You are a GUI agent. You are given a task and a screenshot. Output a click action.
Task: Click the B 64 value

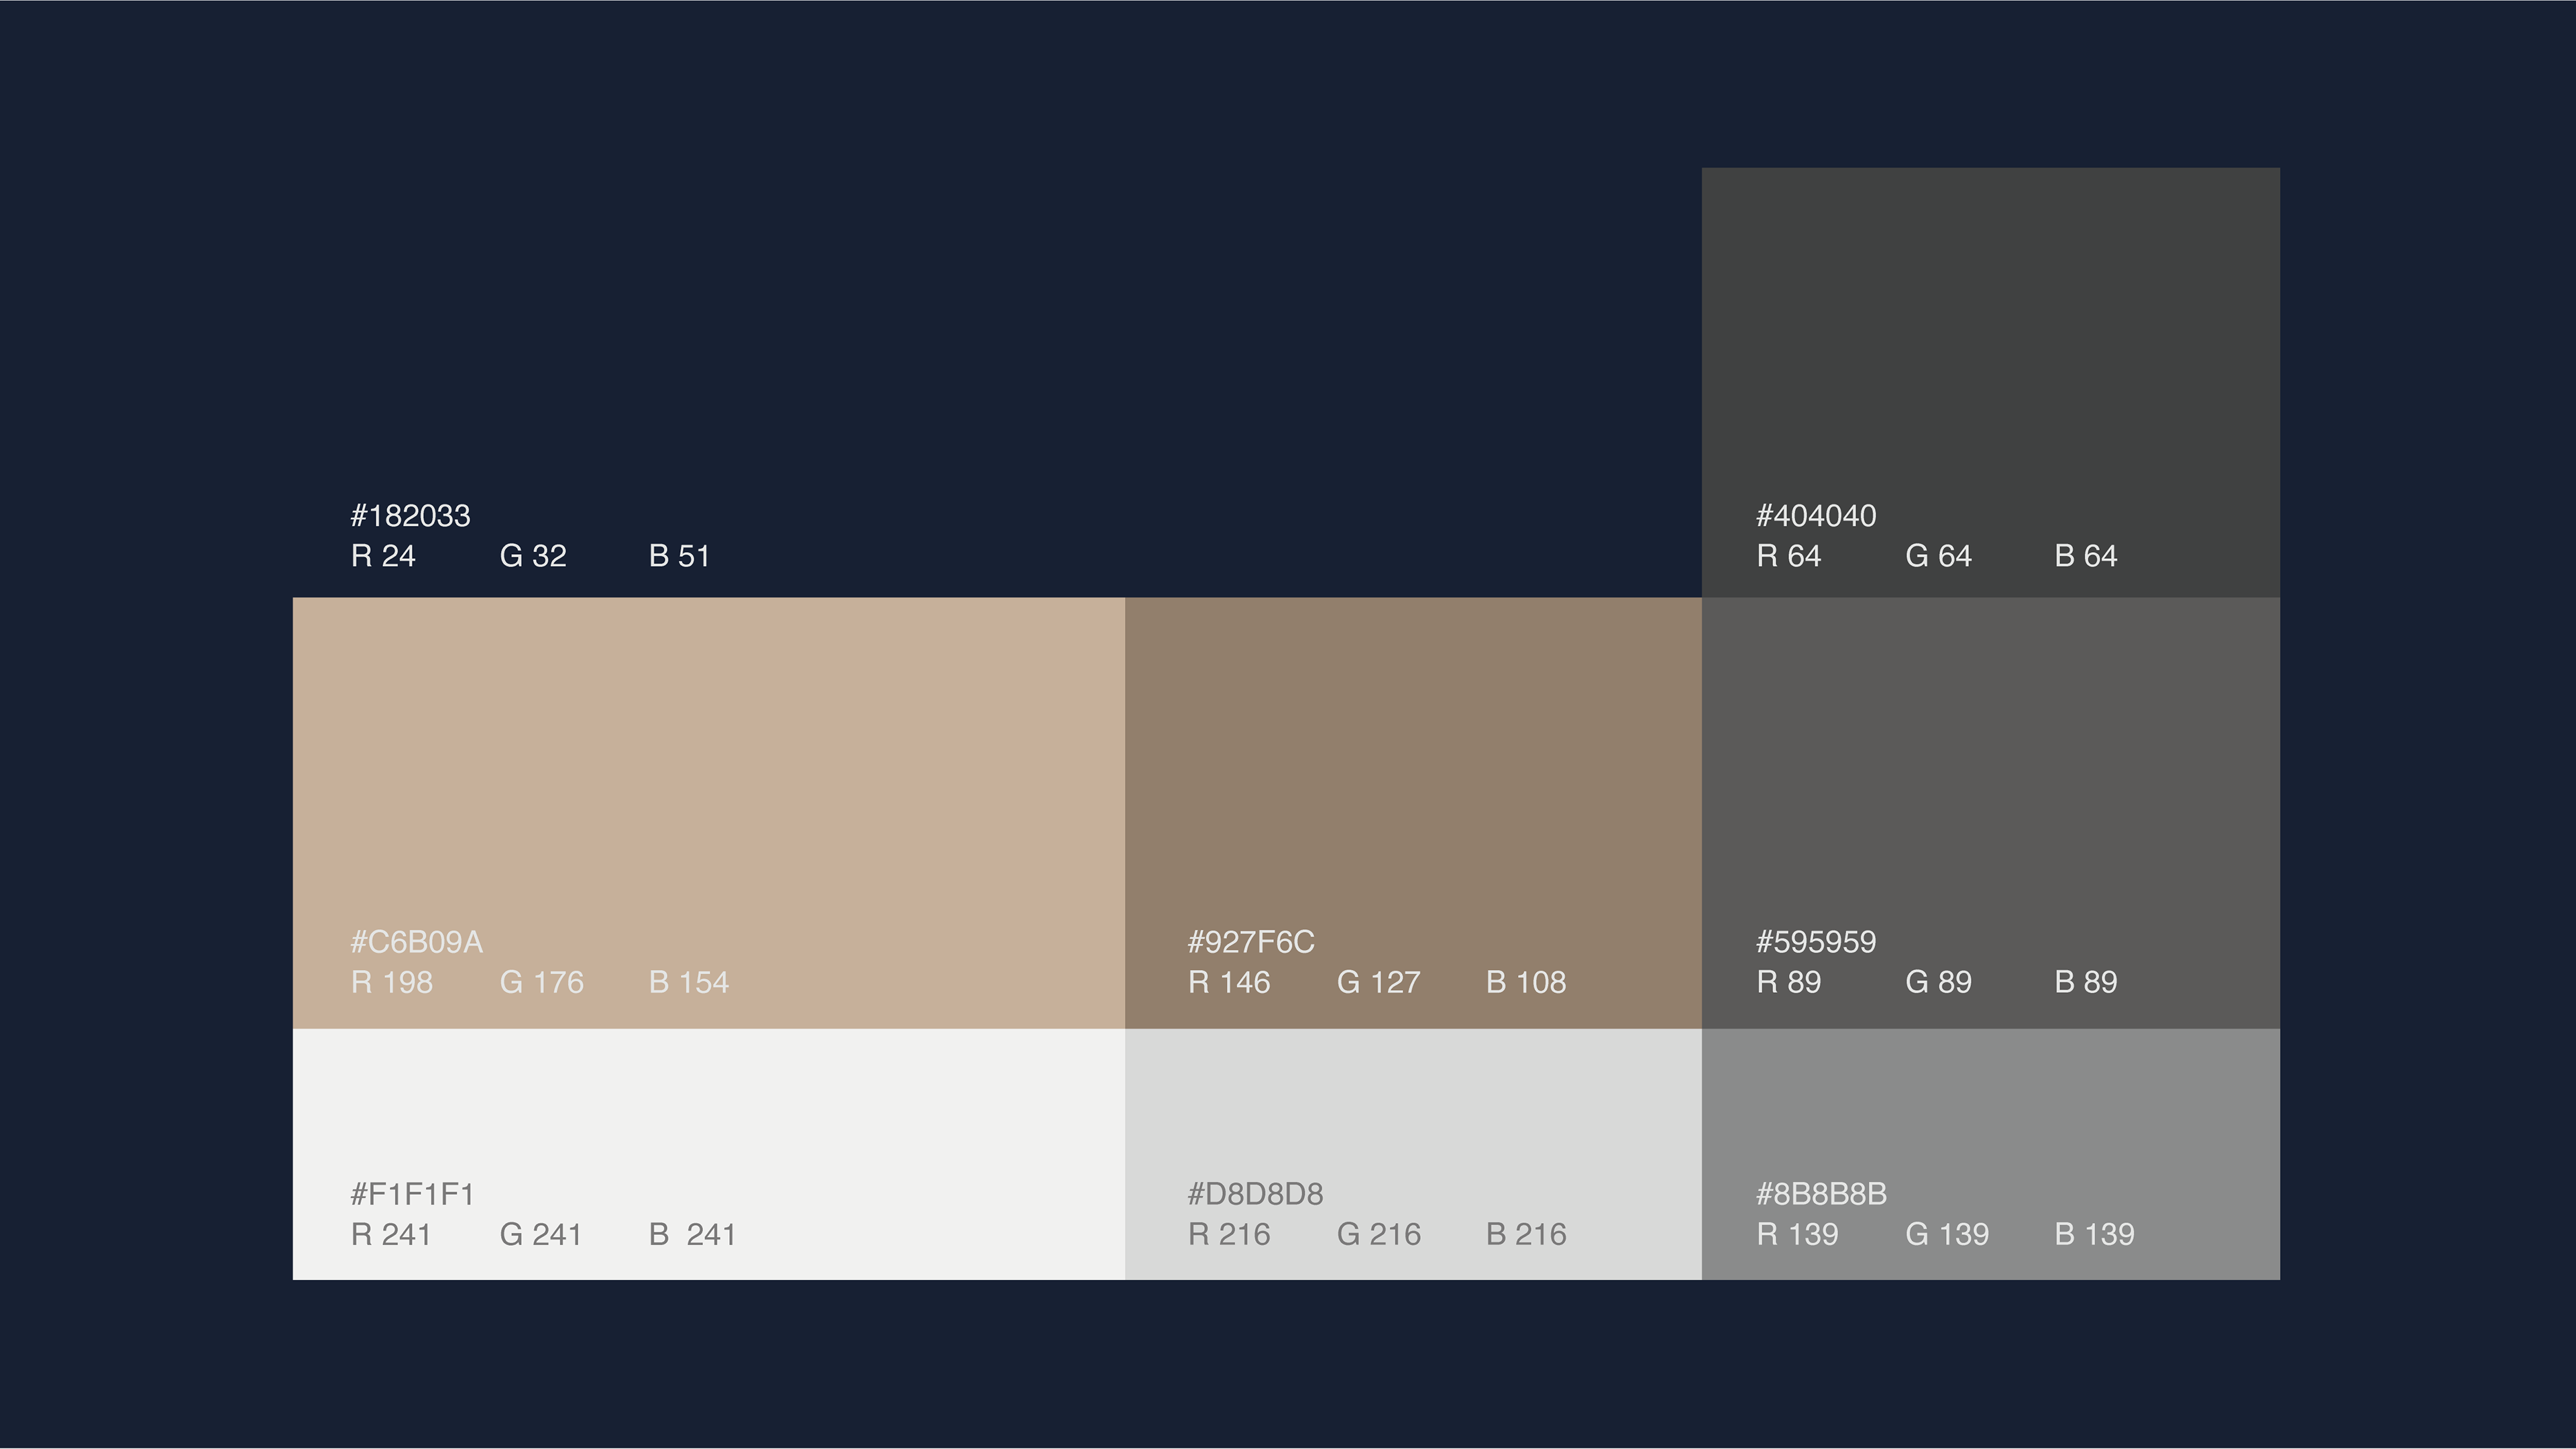(2086, 556)
